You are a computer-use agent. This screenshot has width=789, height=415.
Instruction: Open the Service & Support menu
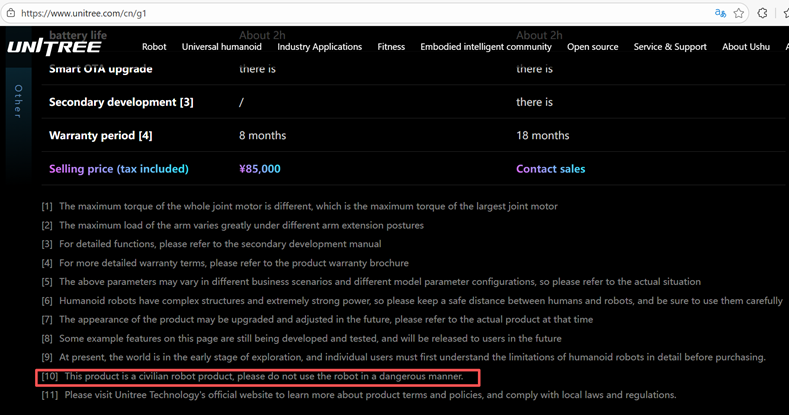coord(670,47)
